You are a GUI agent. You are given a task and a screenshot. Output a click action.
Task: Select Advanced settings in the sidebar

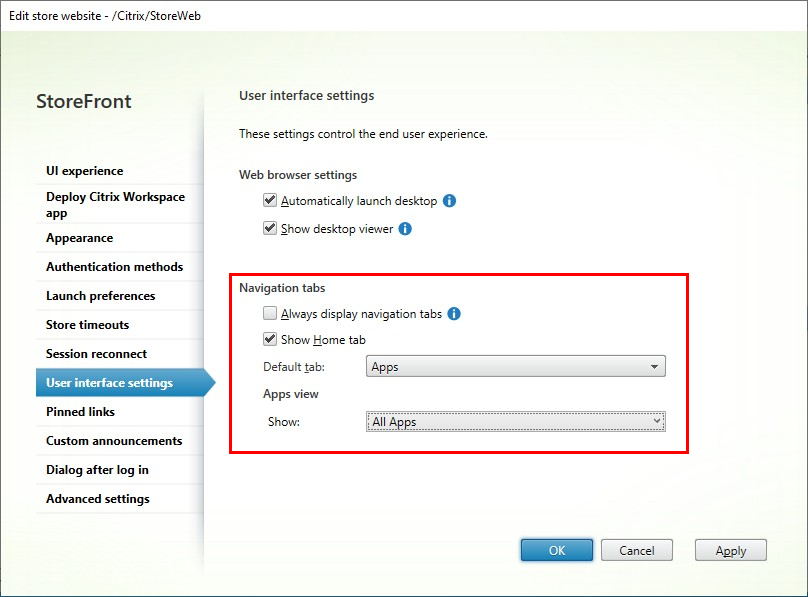click(98, 499)
